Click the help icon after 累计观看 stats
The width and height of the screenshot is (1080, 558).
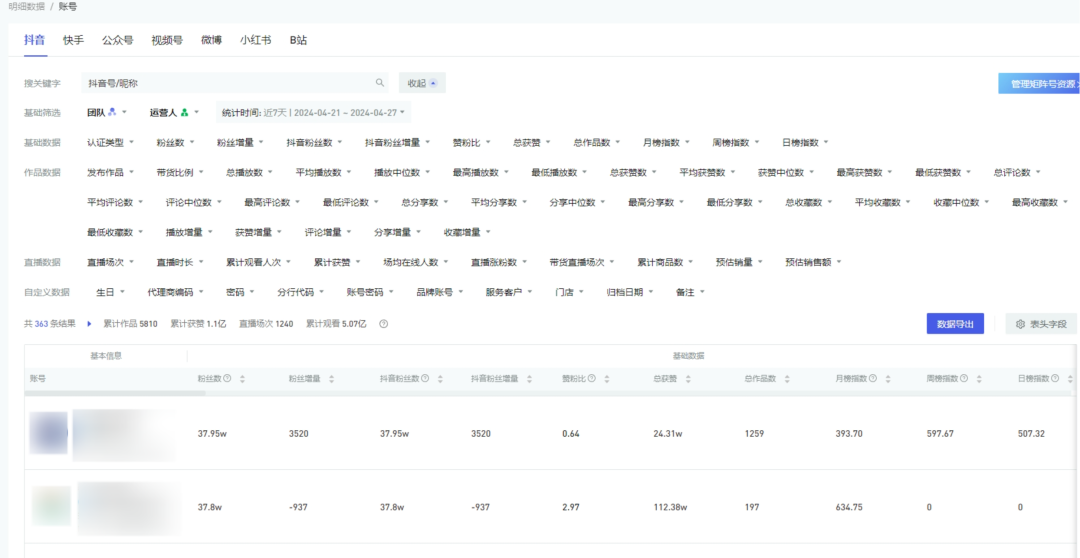tap(384, 324)
